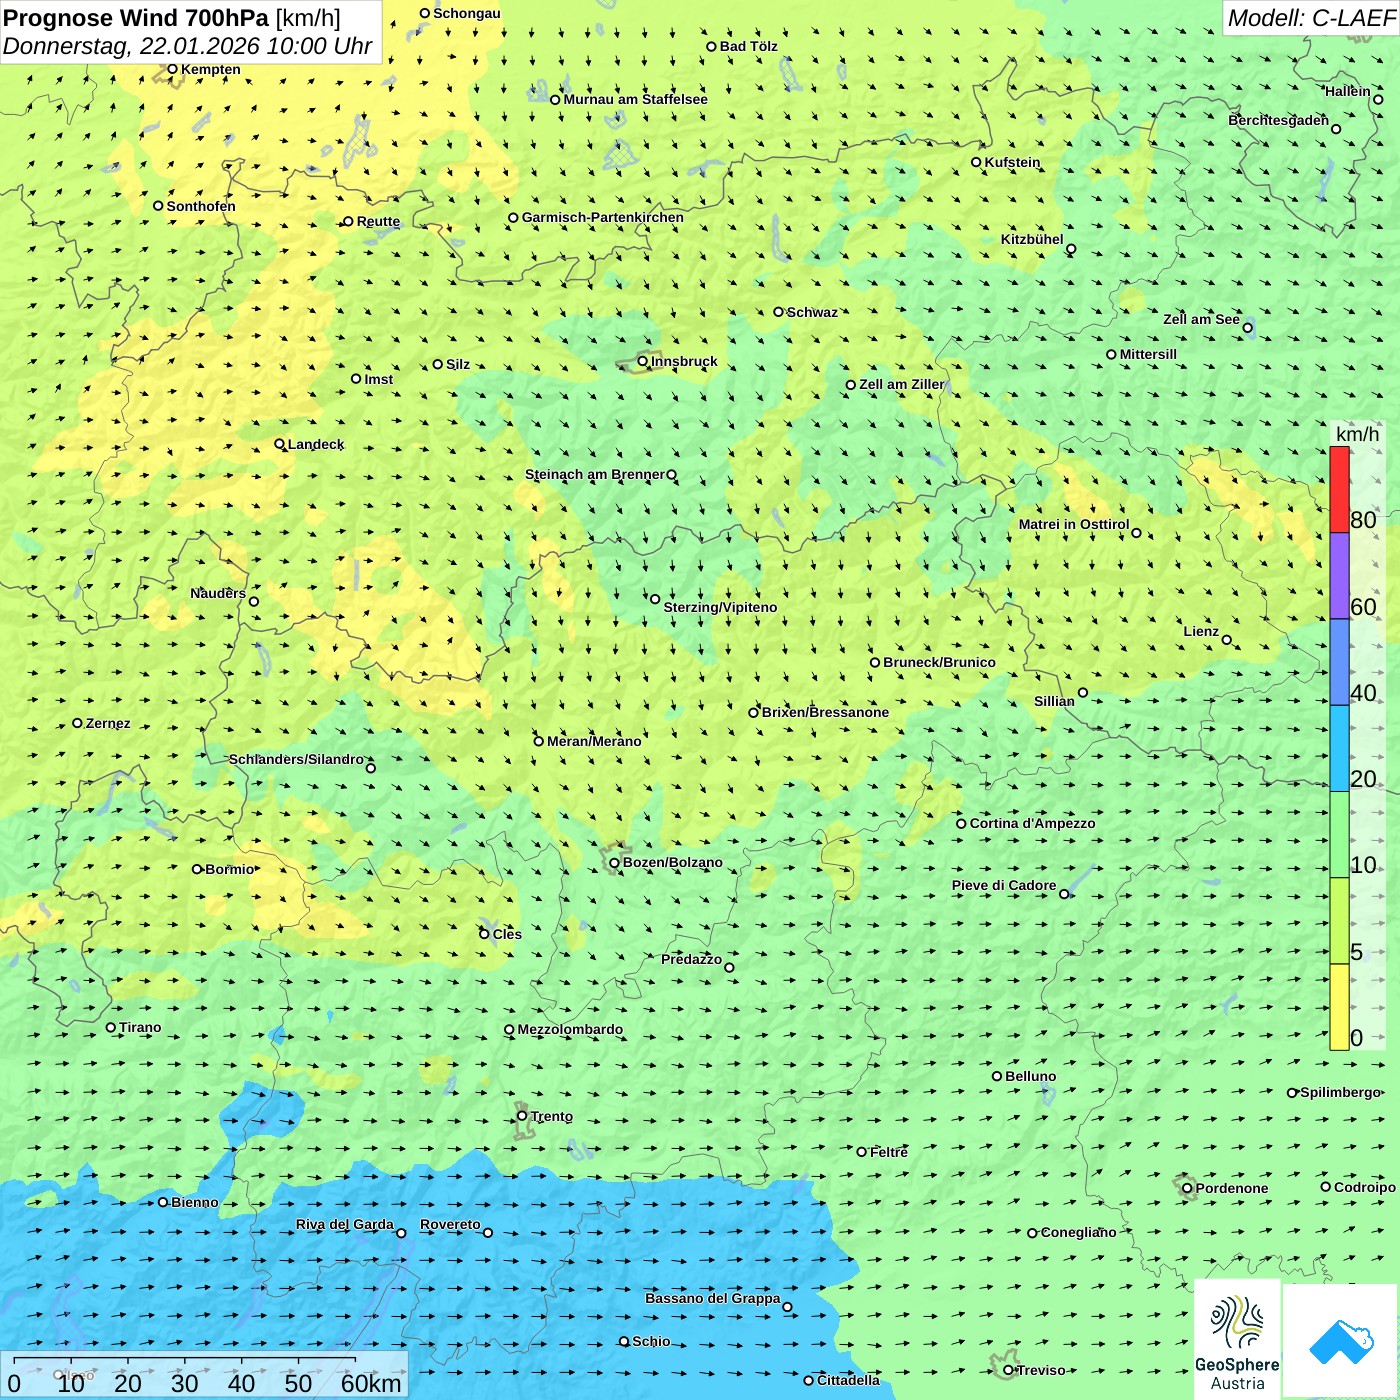Click the red 80 km/h legend swatch

click(x=1339, y=490)
